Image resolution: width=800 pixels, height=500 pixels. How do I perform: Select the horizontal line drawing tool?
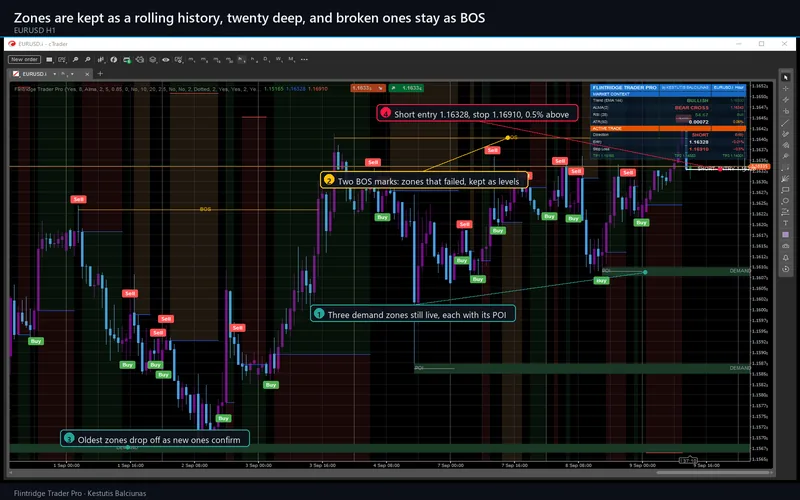coord(786,111)
